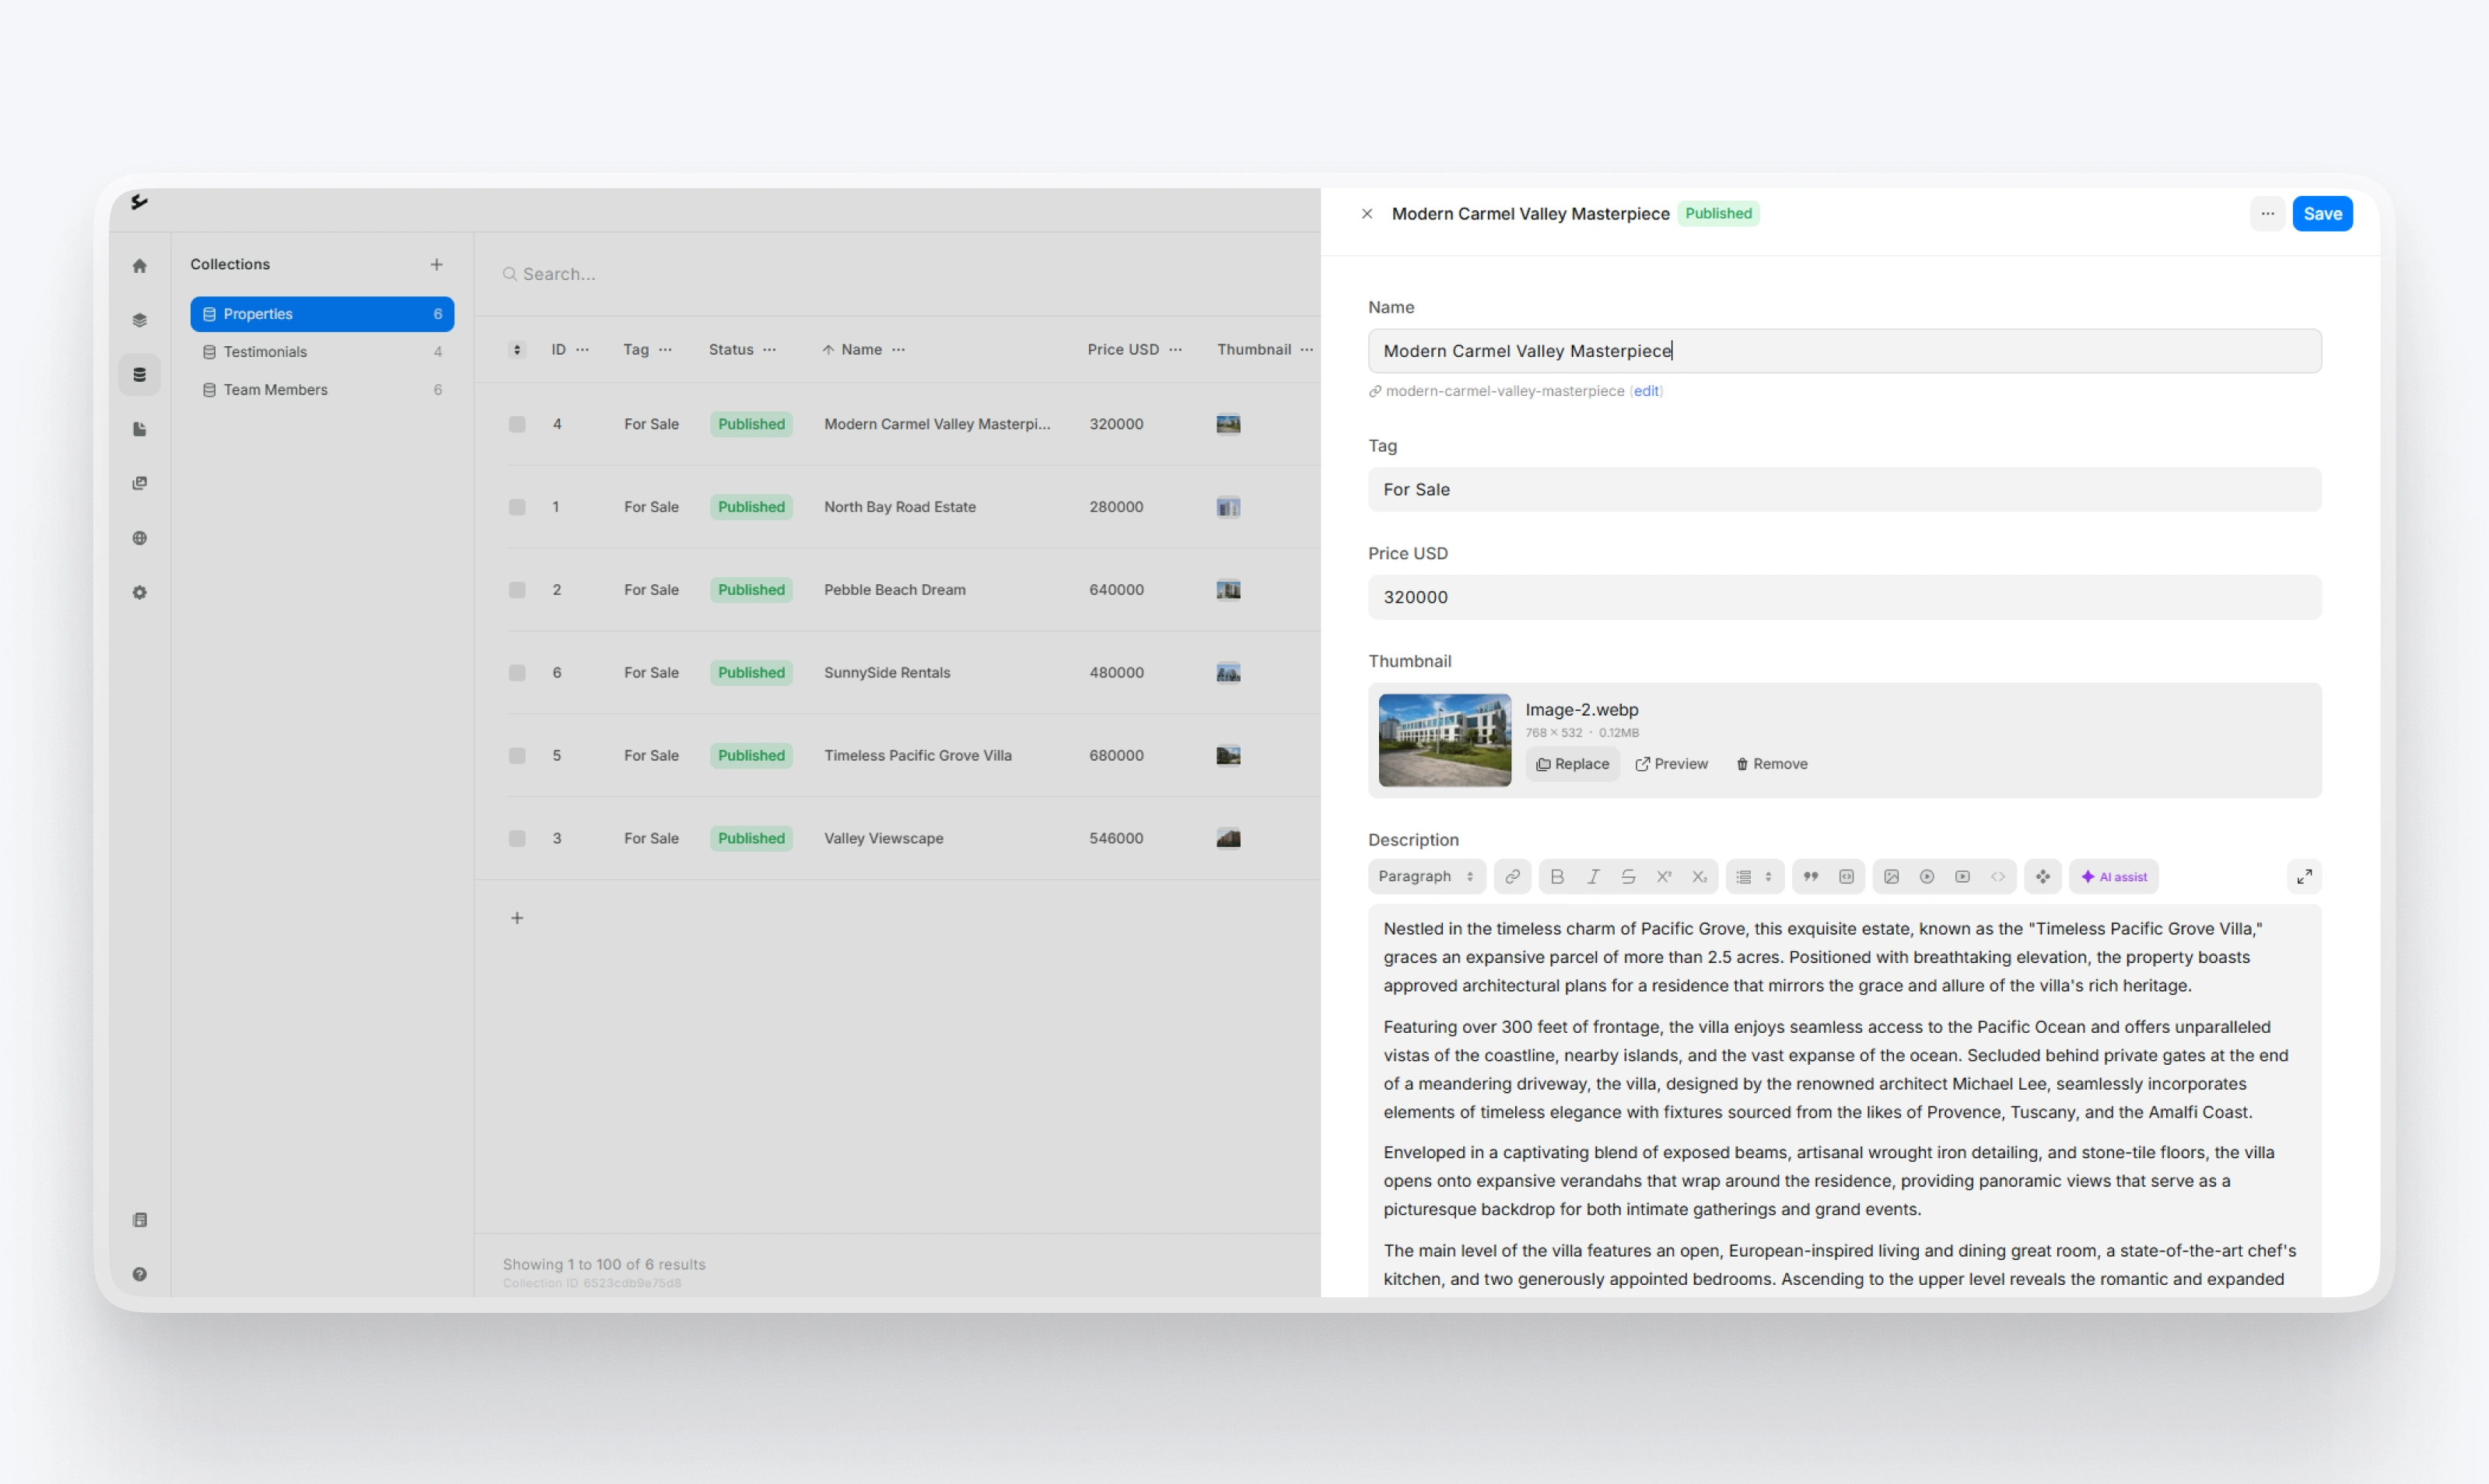Screen dimensions: 2489x1484
Task: Toggle italic formatting in description toolbar
Action: click(x=1593, y=877)
